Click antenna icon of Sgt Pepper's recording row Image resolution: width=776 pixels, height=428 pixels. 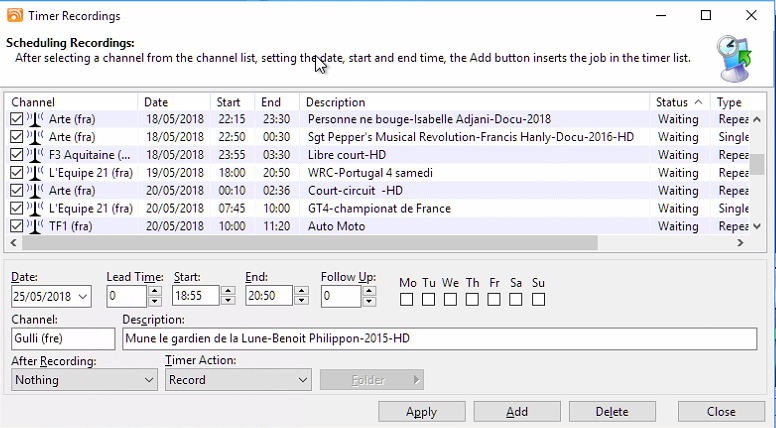35,137
